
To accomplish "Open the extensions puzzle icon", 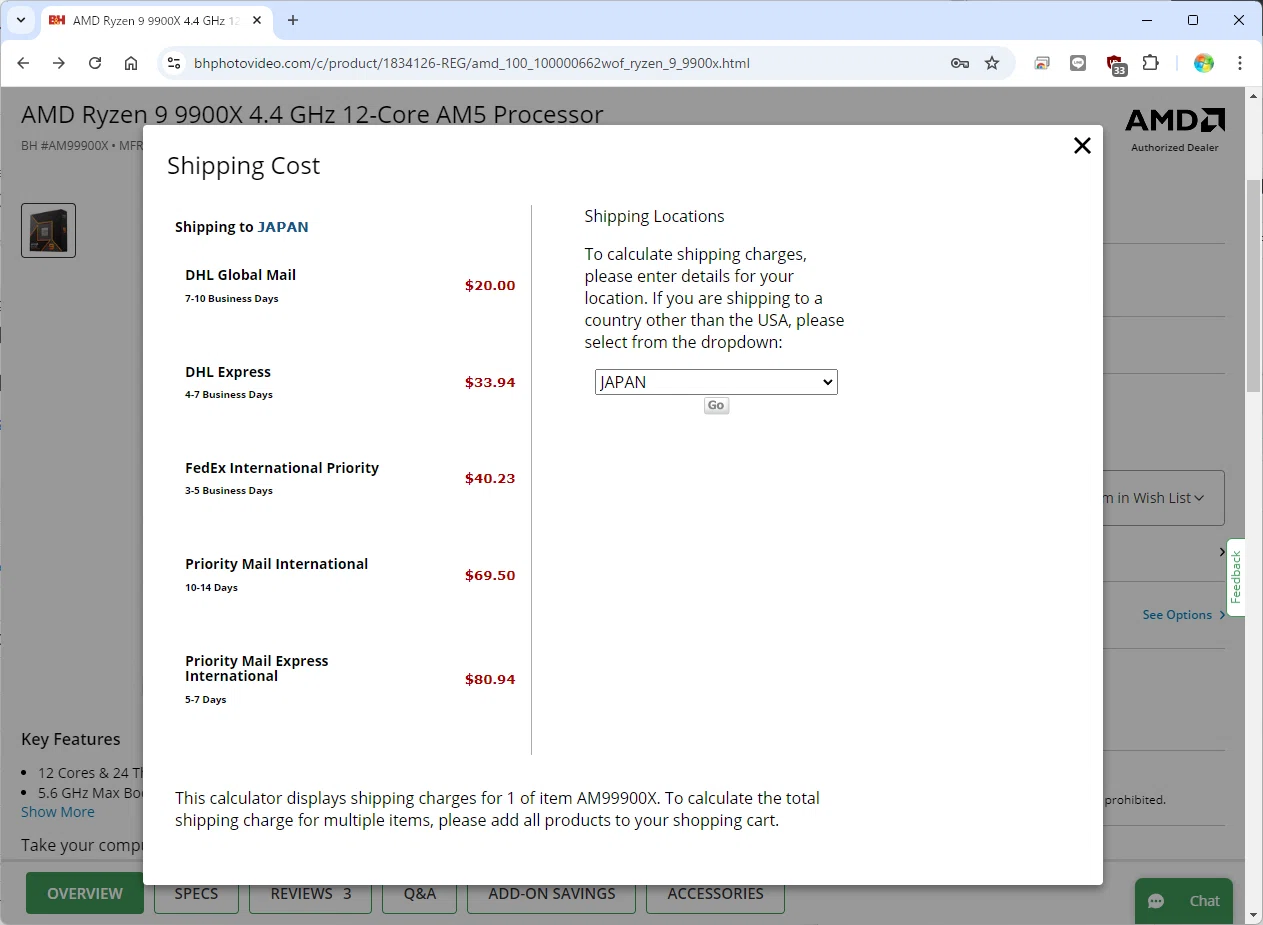I will point(1151,63).
